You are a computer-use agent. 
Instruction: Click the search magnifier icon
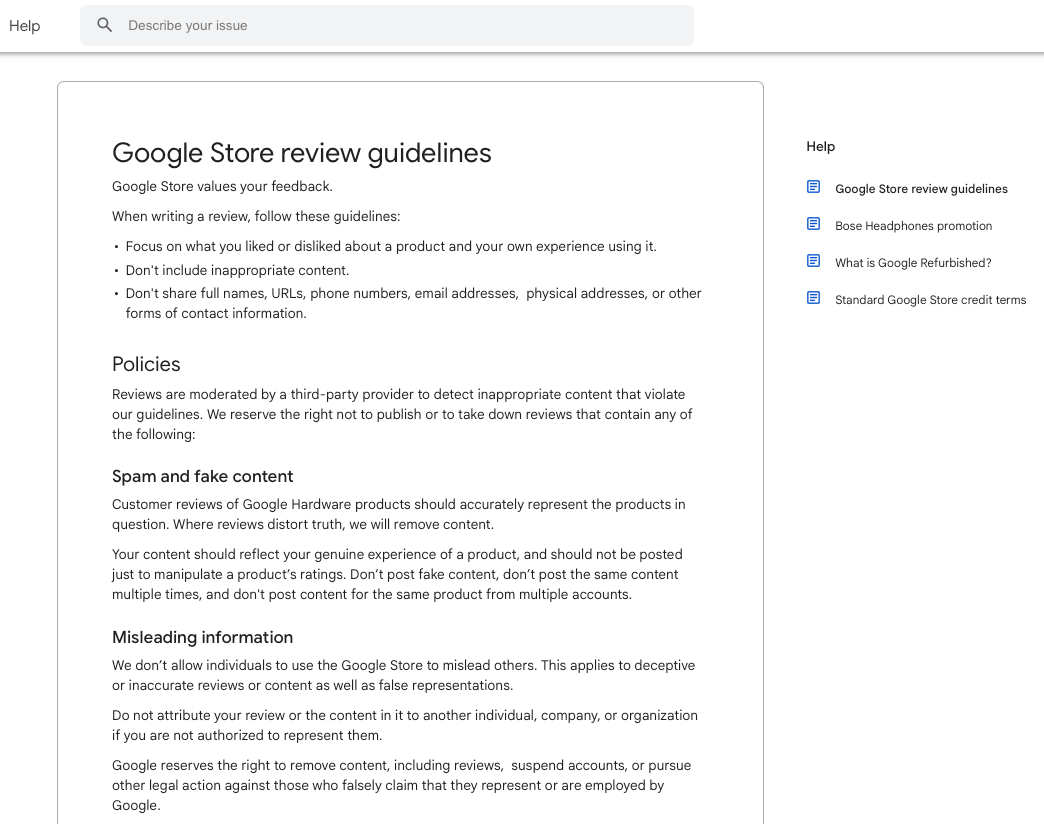105,25
